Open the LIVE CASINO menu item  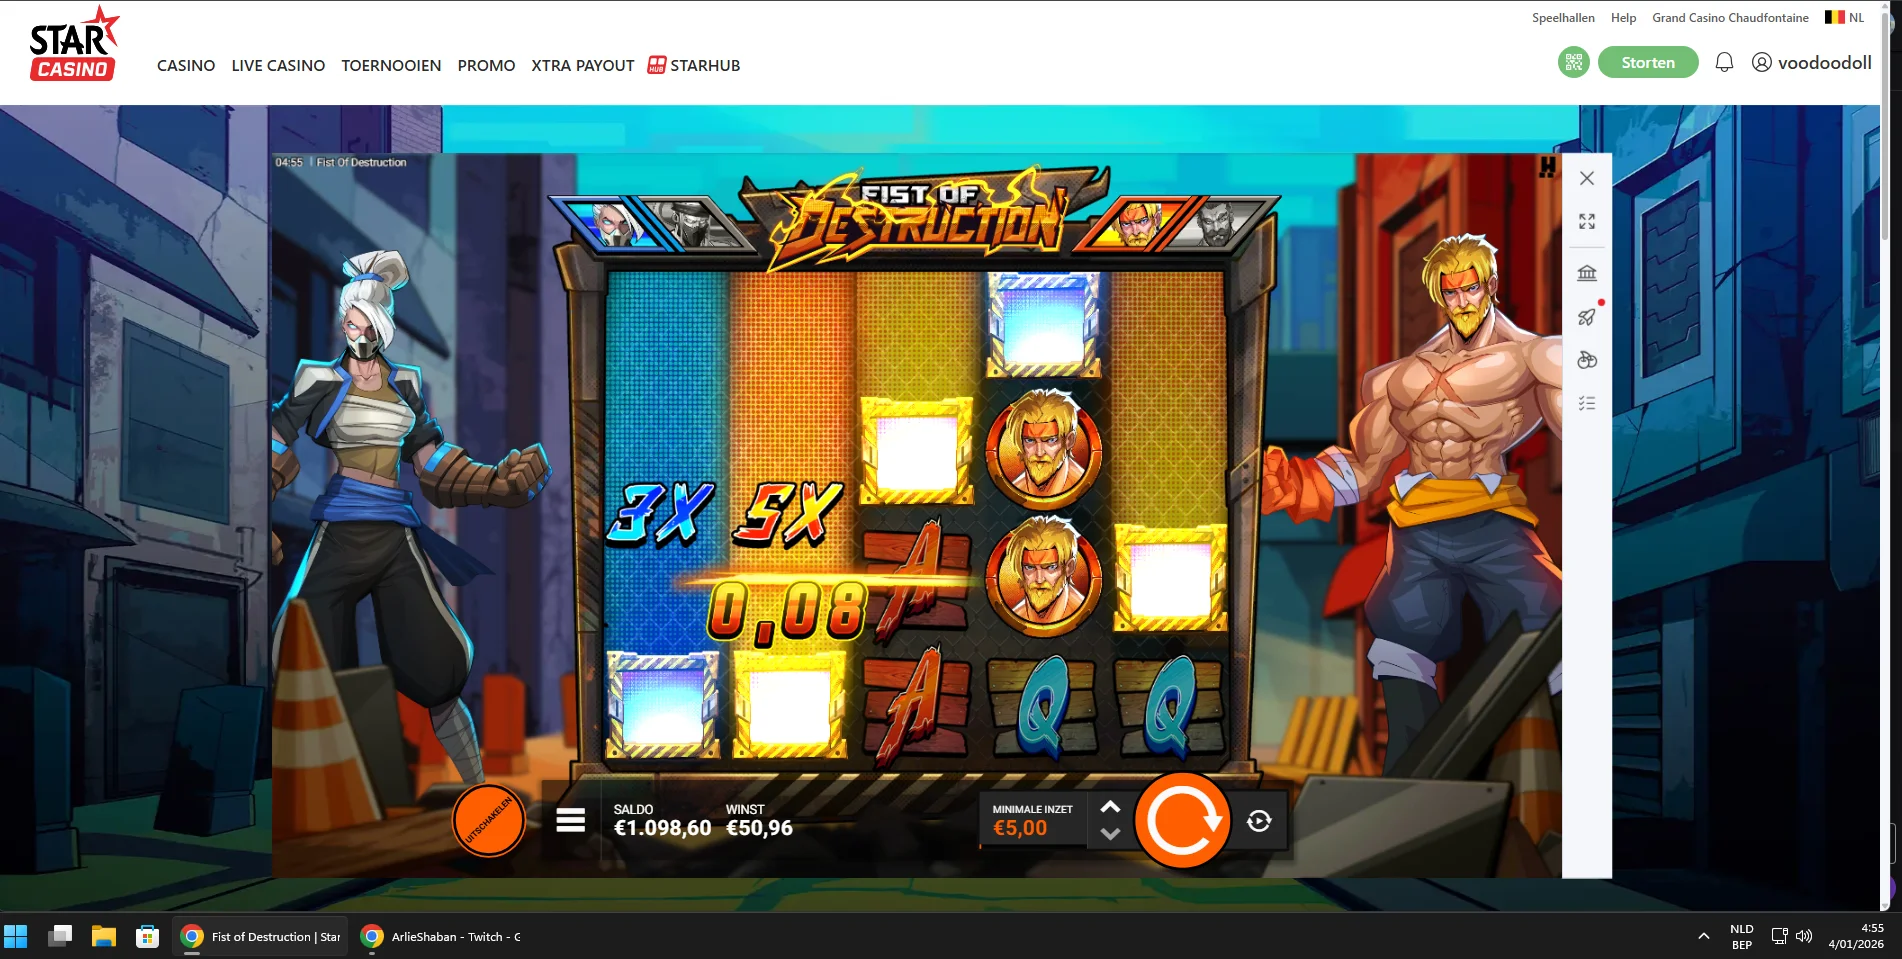pyautogui.click(x=278, y=65)
